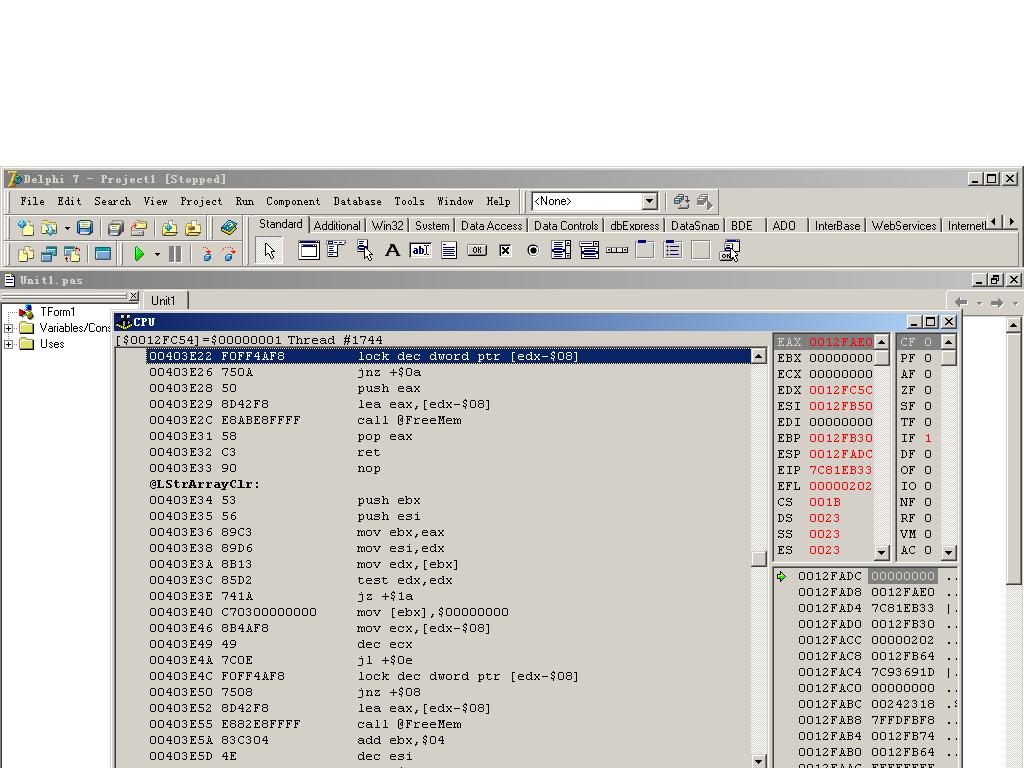Select the Edit box component icon
The width and height of the screenshot is (1024, 768).
pos(420,250)
